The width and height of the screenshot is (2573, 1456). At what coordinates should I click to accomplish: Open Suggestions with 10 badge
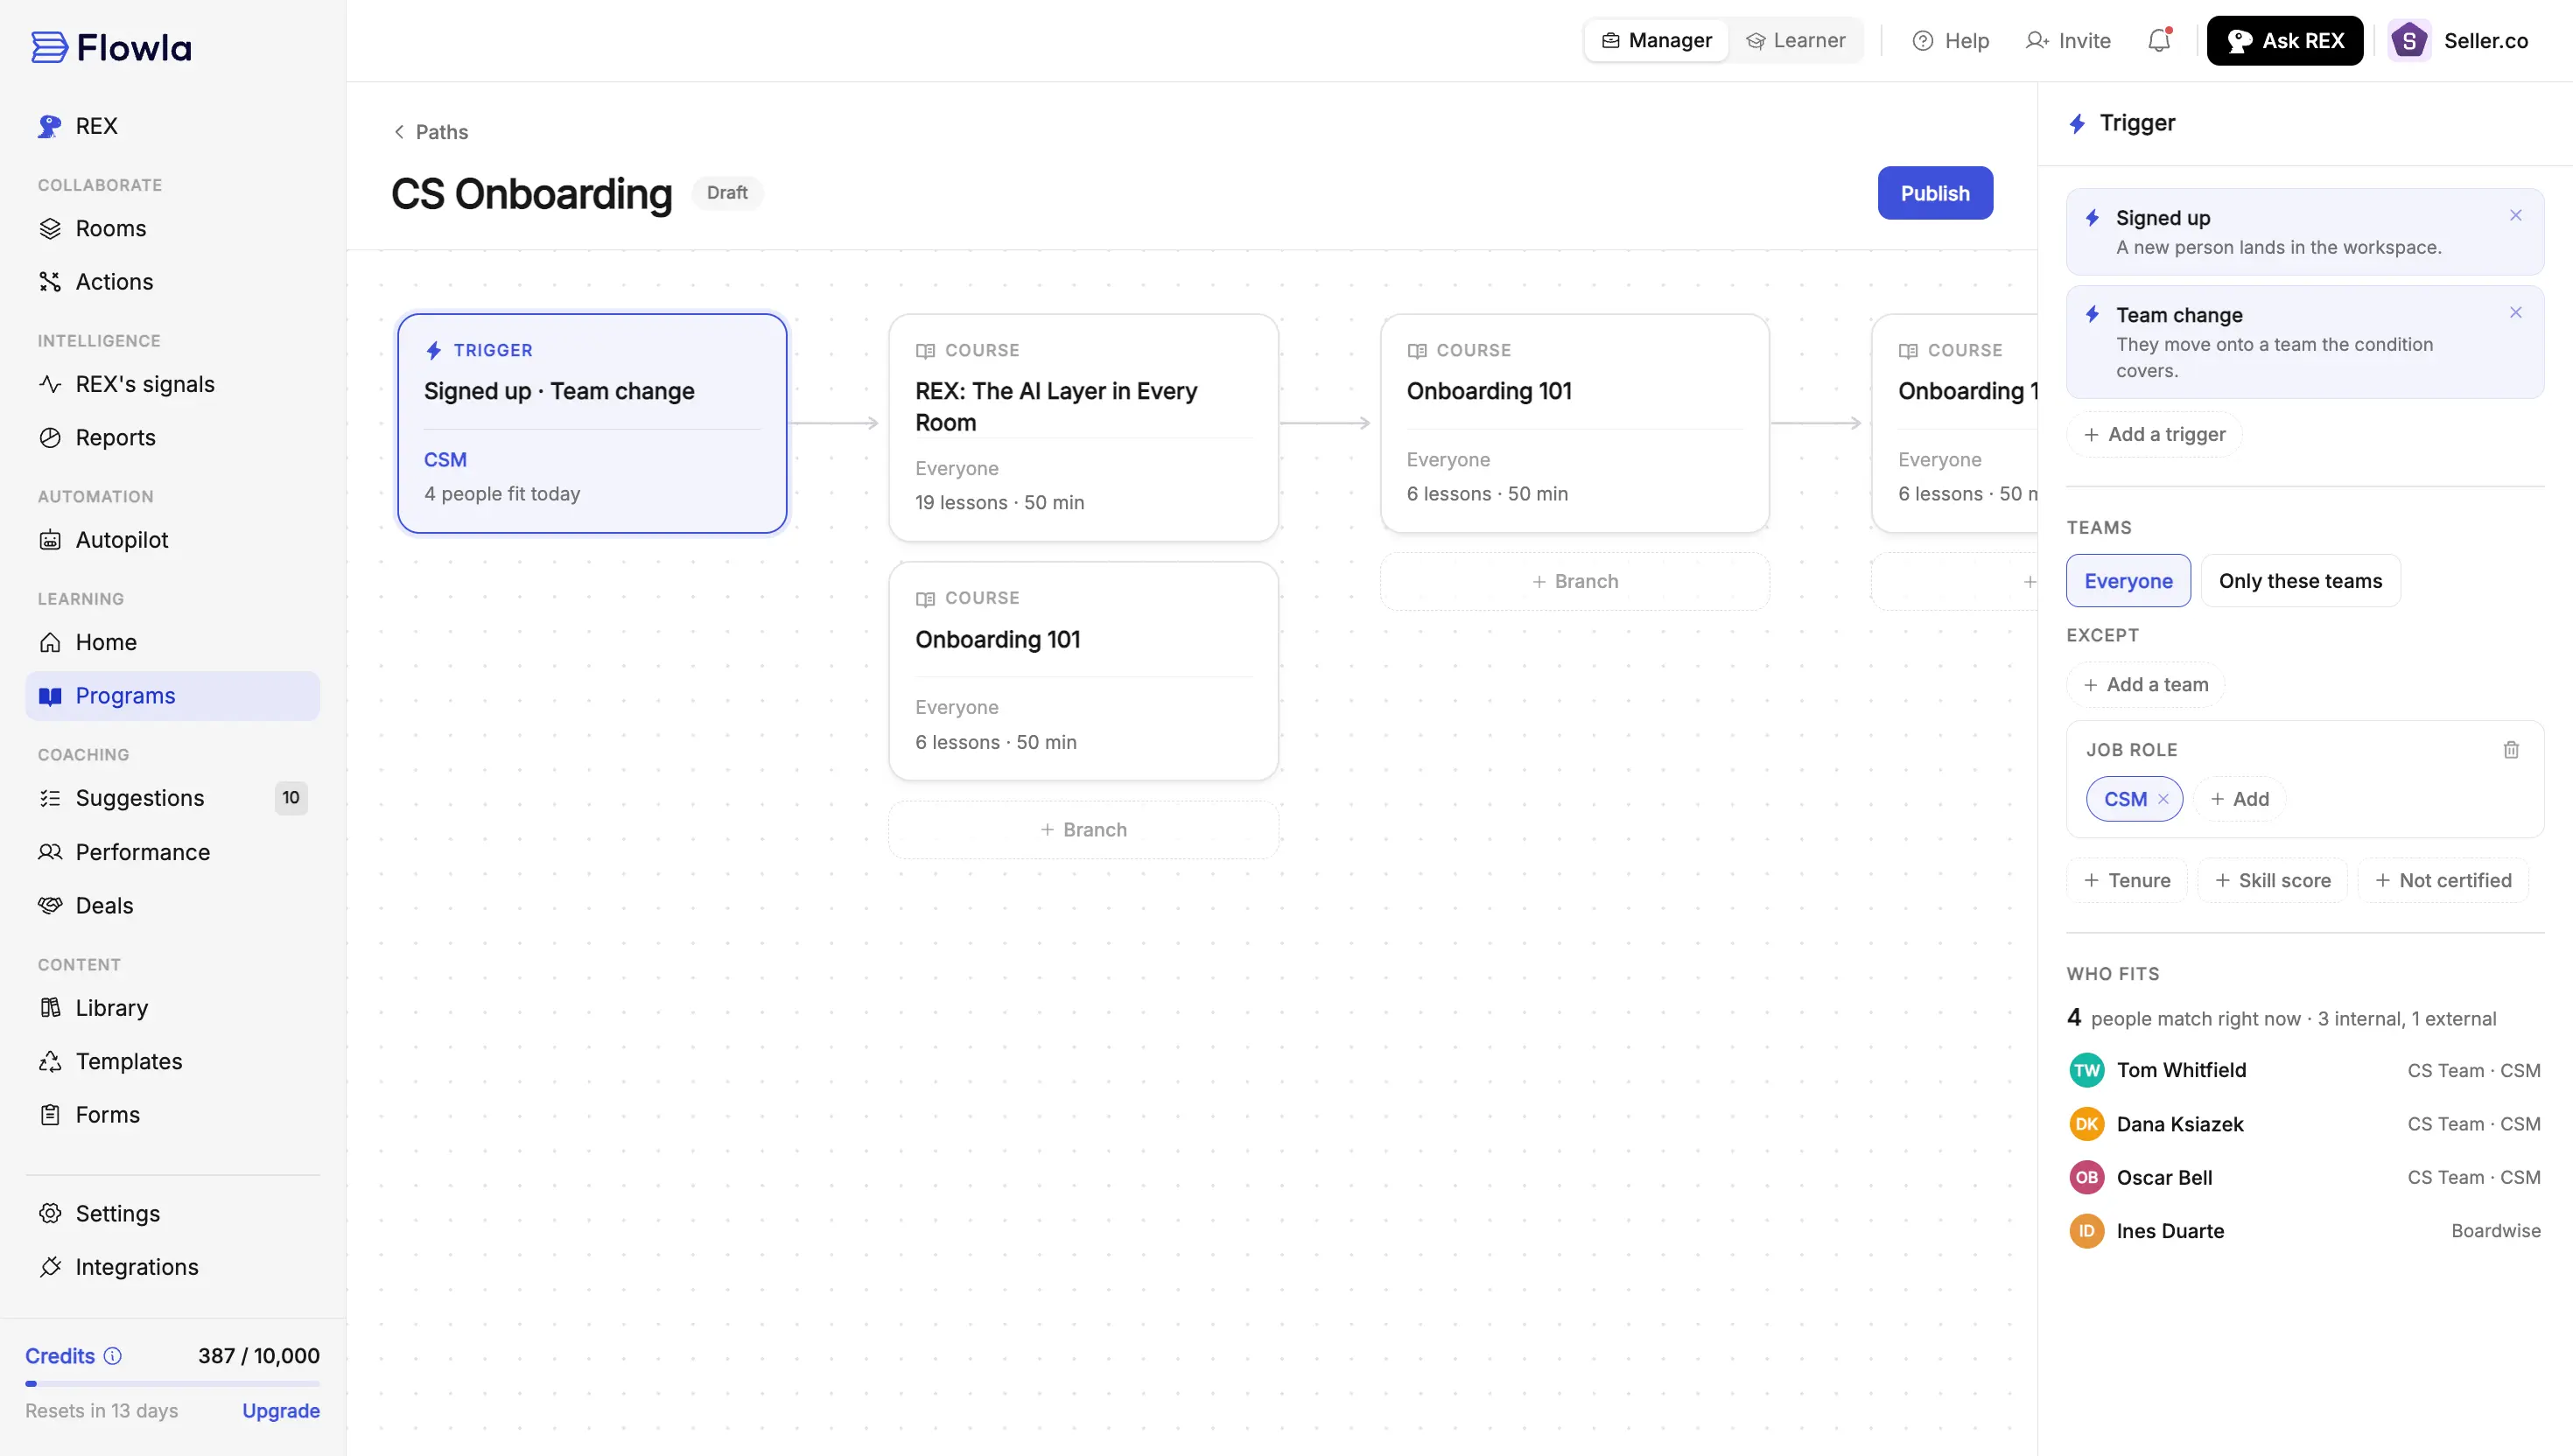172,798
